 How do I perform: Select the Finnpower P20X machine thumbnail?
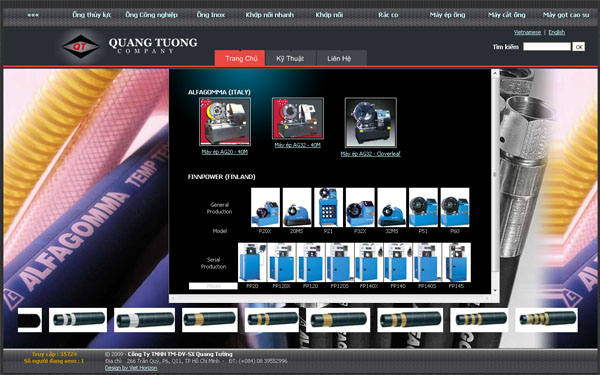coord(265,207)
